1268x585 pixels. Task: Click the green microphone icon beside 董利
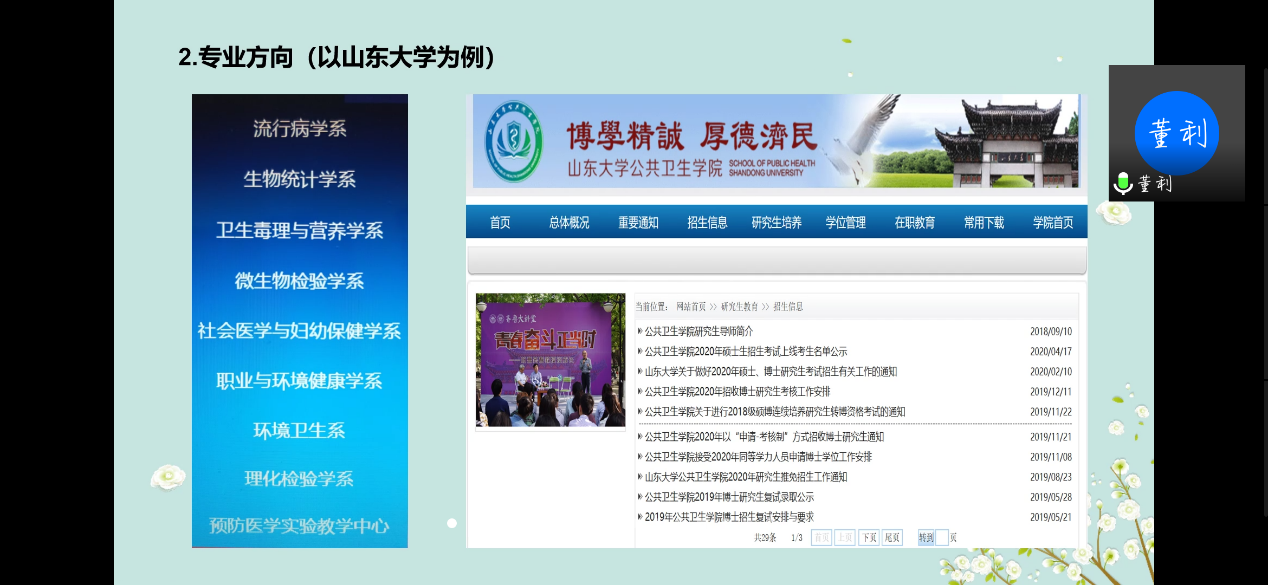[1123, 184]
